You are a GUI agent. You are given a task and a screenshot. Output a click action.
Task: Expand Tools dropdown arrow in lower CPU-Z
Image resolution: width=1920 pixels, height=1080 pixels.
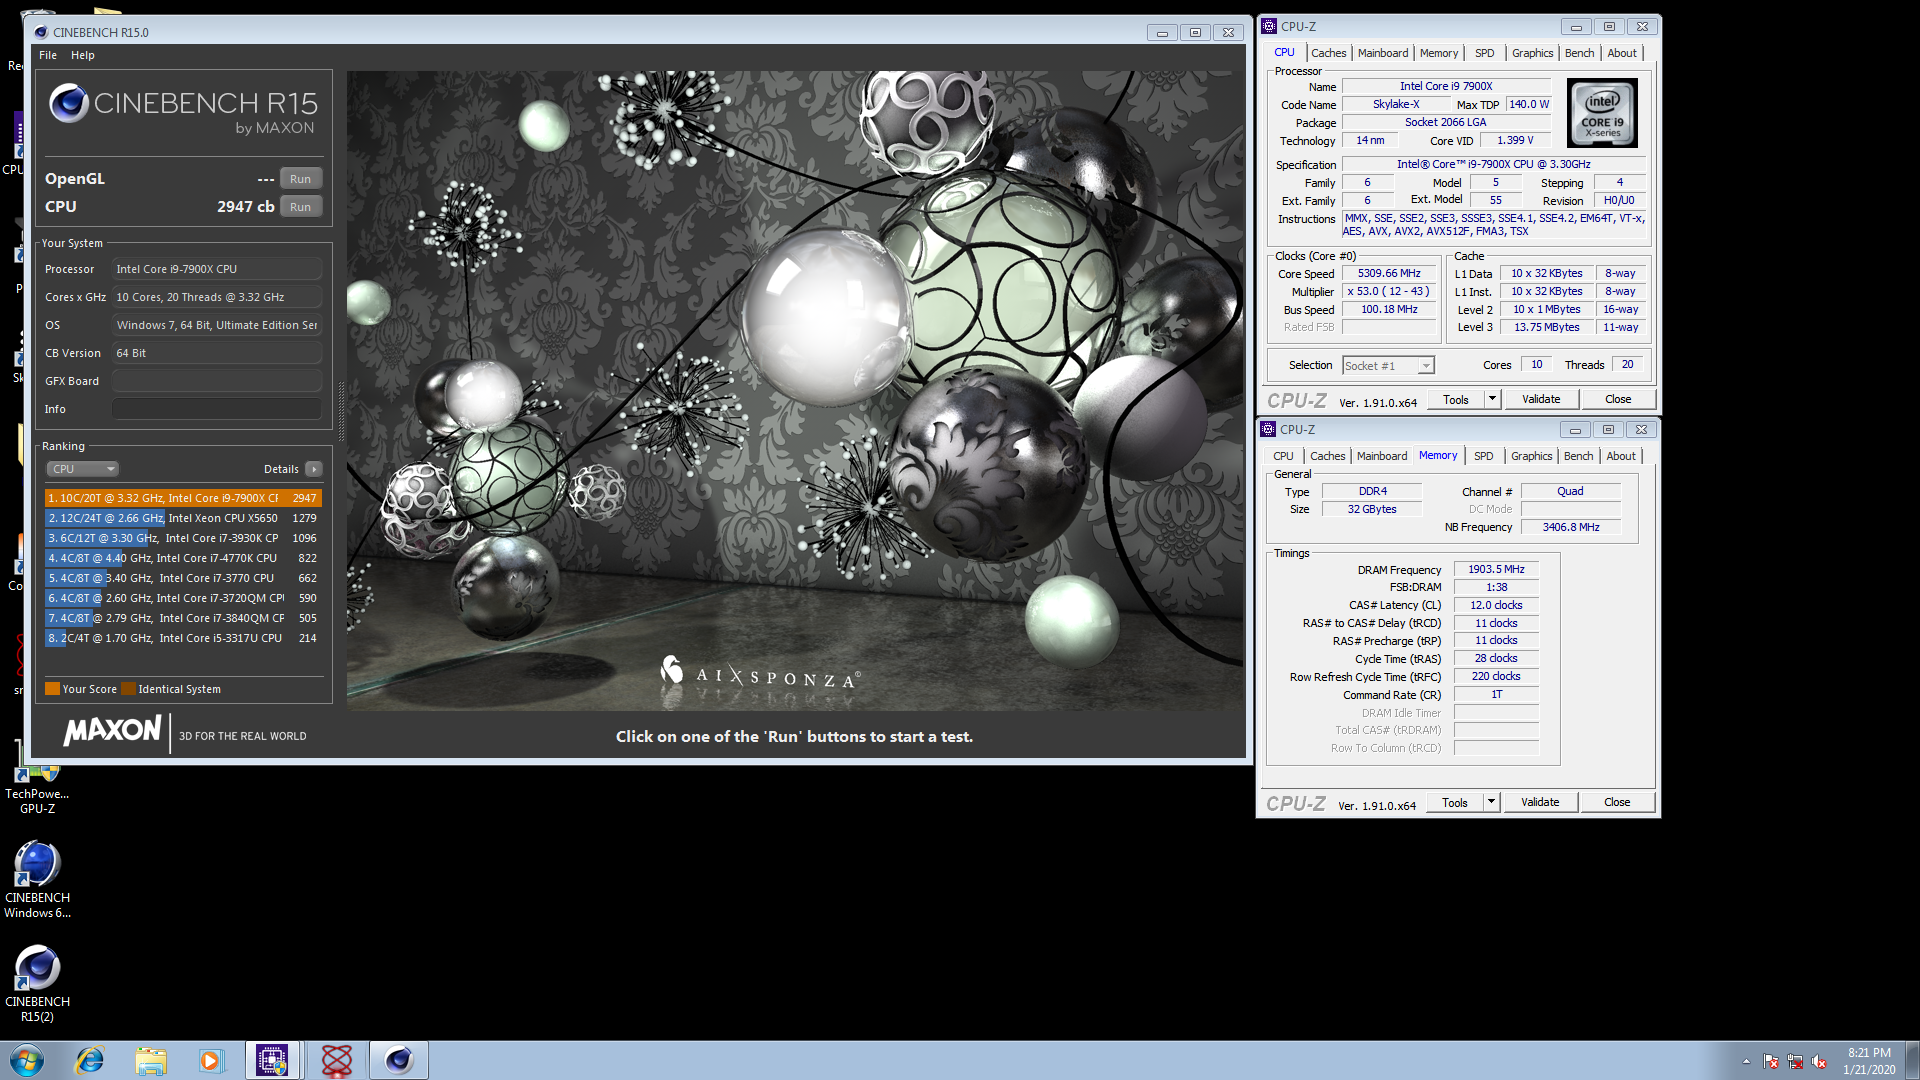point(1491,802)
